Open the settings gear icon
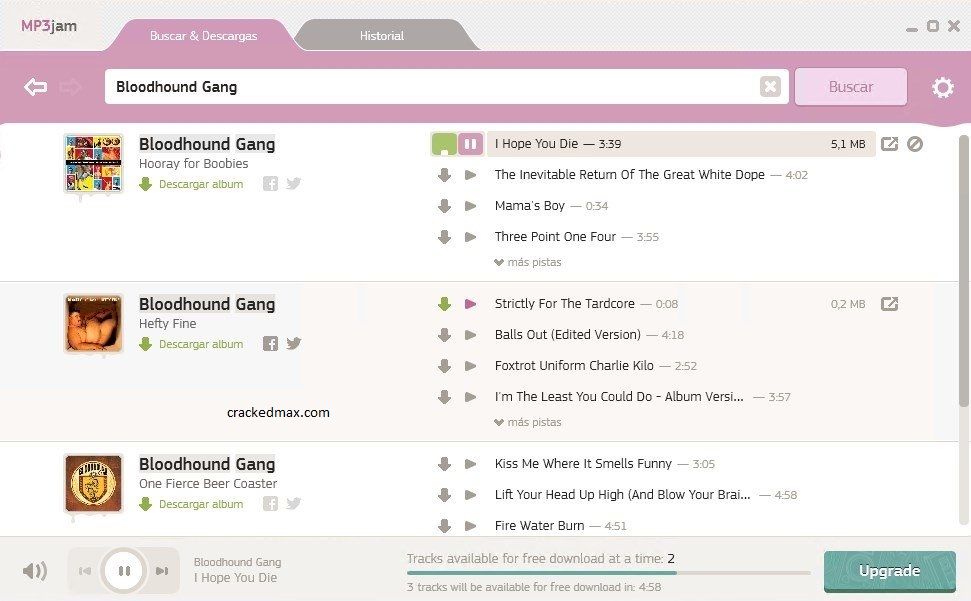Screen dimensions: 971x601 pos(942,87)
